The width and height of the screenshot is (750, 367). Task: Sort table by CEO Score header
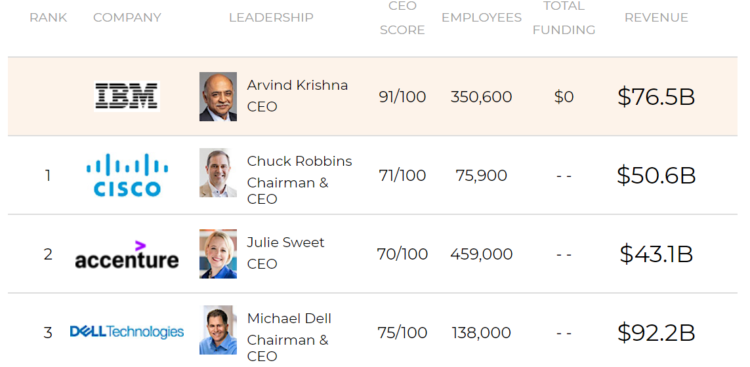[x=402, y=18]
